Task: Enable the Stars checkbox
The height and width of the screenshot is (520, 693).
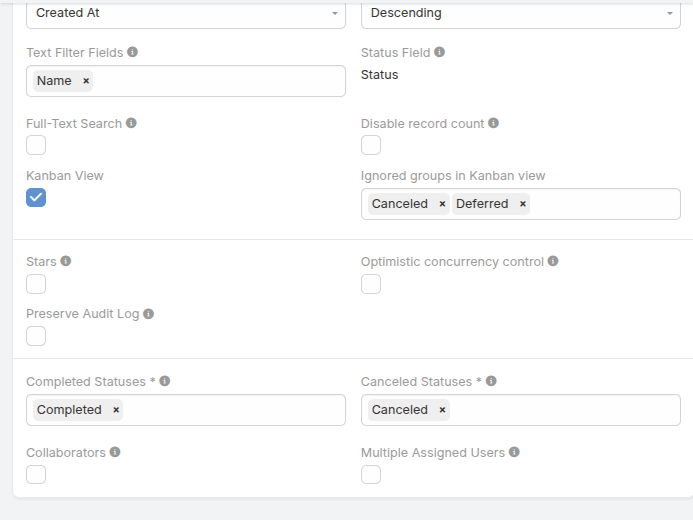Action: coord(36,284)
